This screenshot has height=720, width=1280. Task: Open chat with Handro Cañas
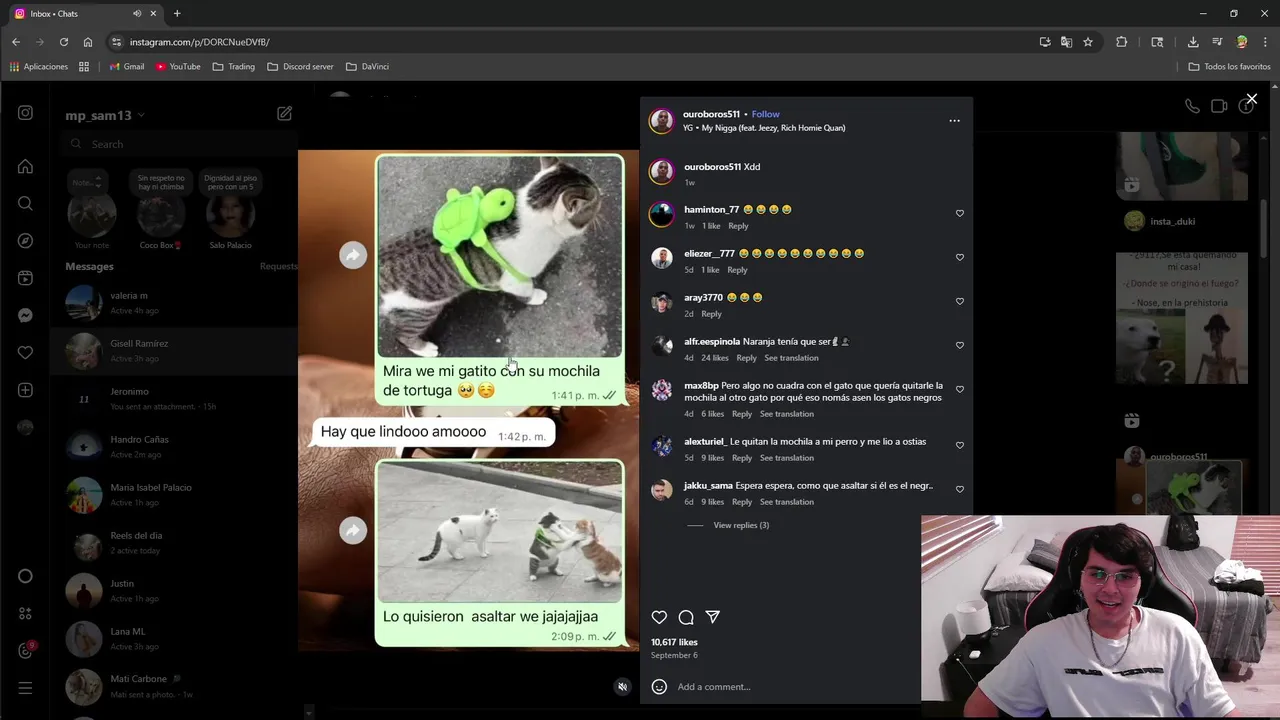point(174,446)
